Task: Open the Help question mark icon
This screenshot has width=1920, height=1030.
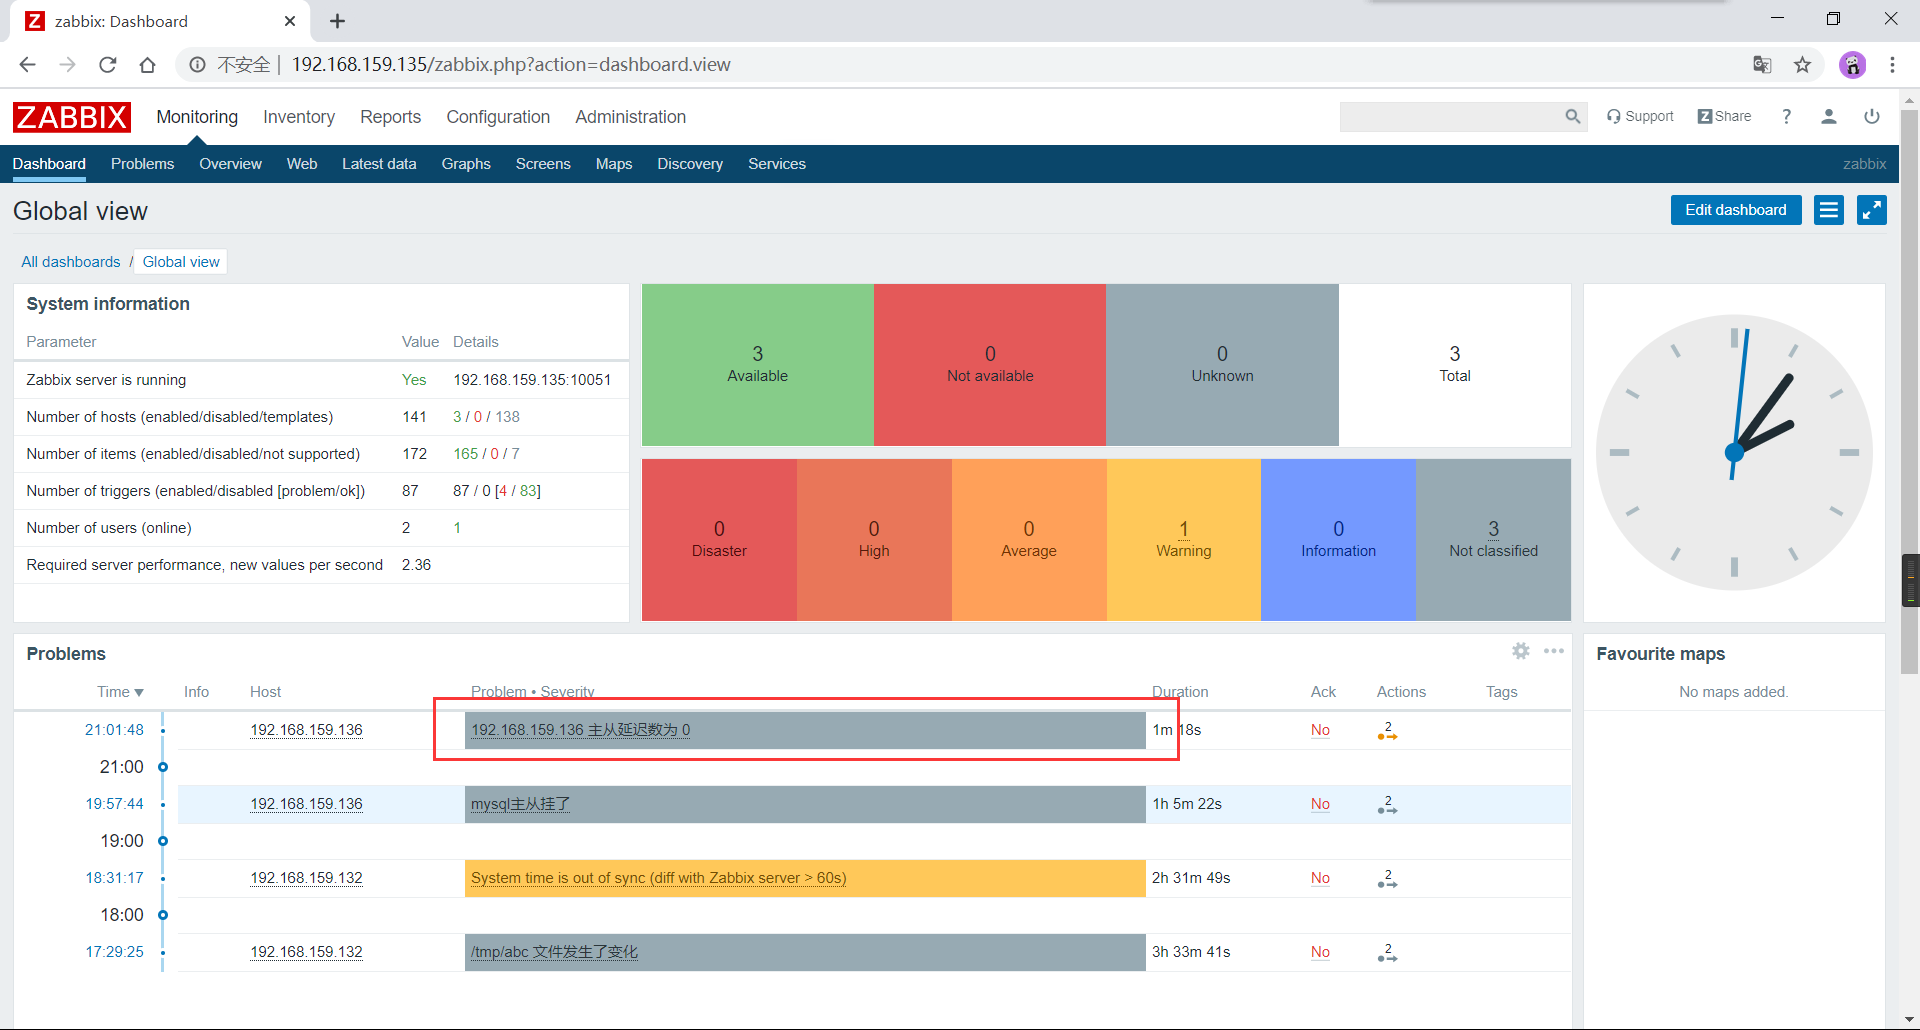Action: click(x=1786, y=117)
